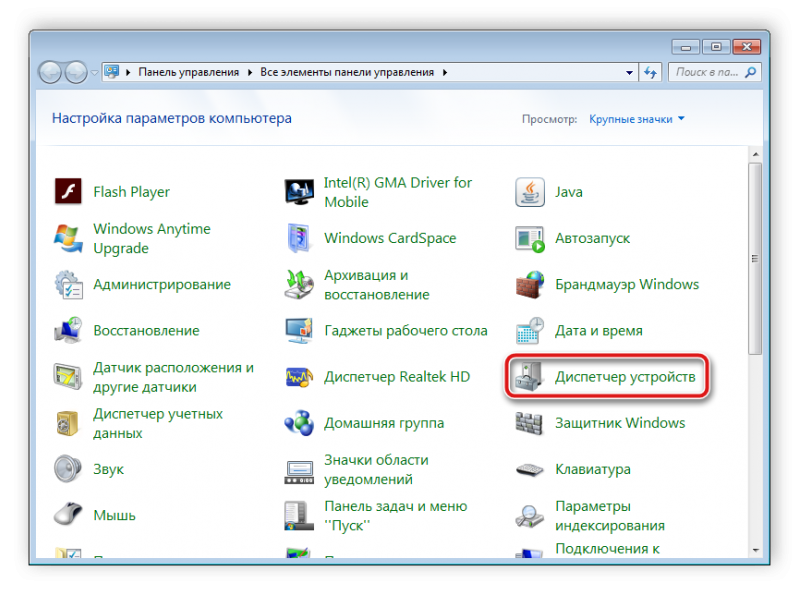This screenshot has width=800, height=595.
Task: Open the Звук speaker icon
Action: tap(68, 469)
